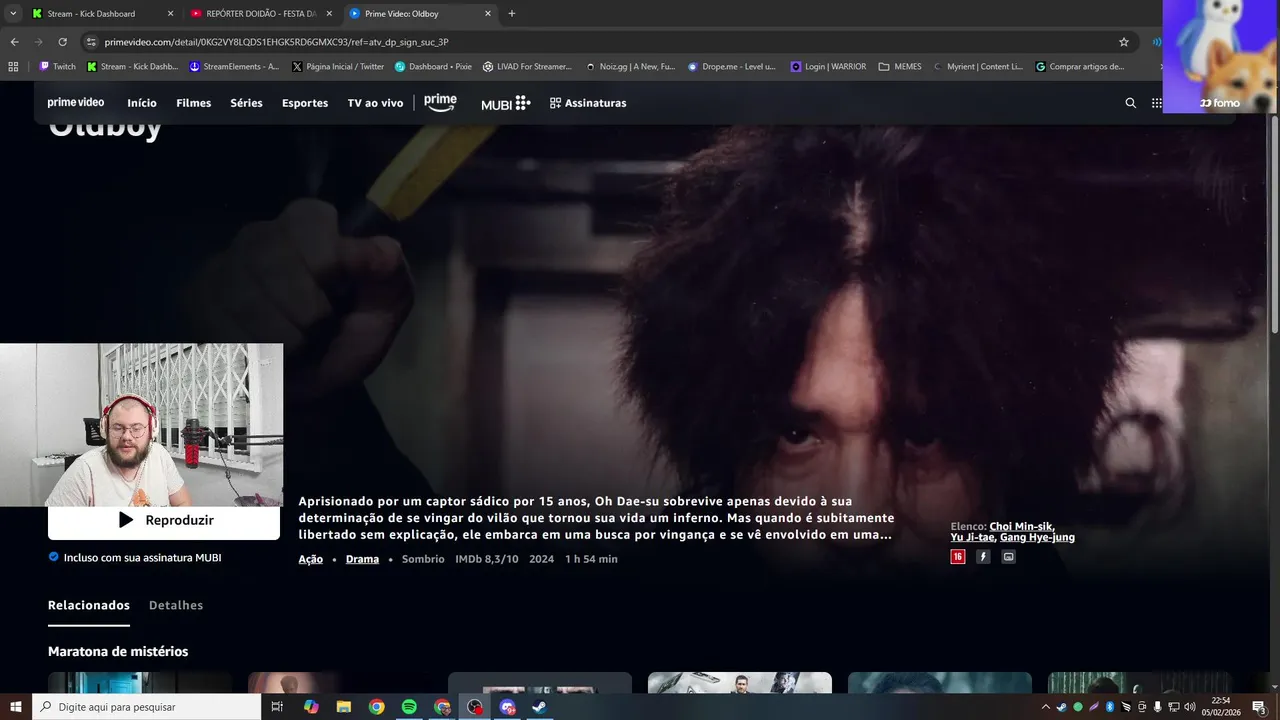Open the volume icon in system tray

(1190, 707)
